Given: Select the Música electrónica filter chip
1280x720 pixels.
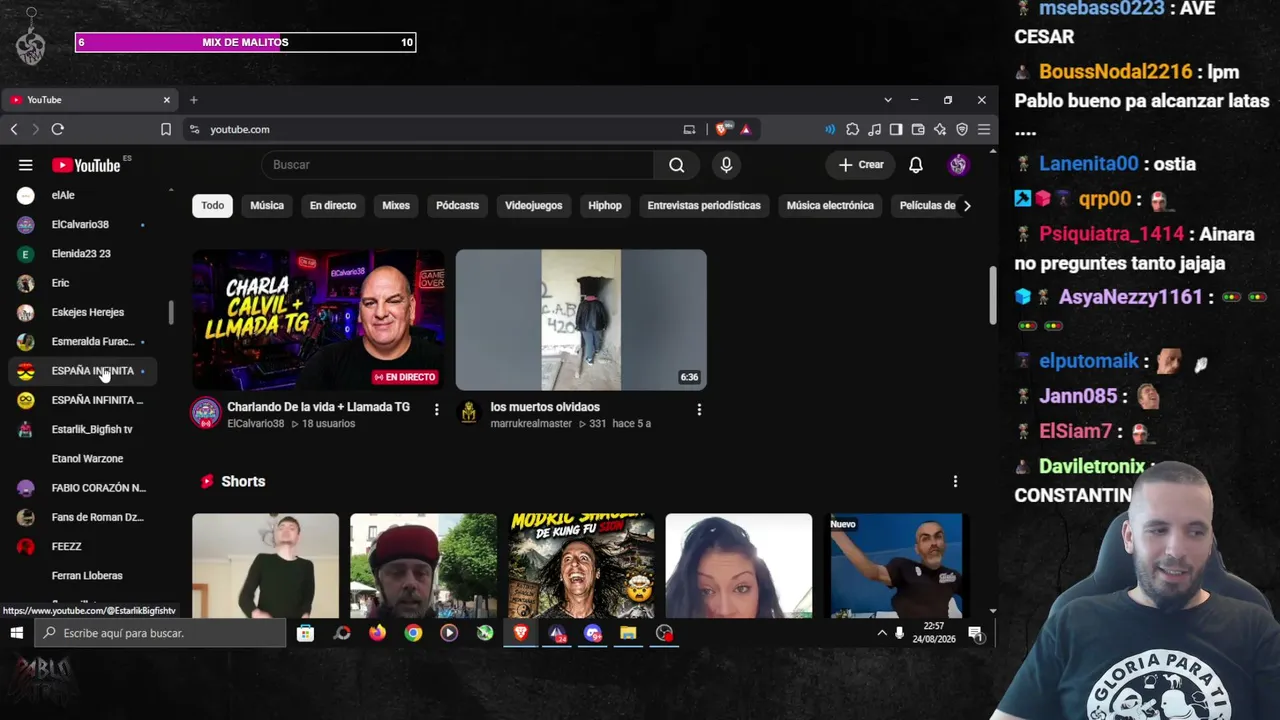Looking at the screenshot, I should pyautogui.click(x=830, y=206).
